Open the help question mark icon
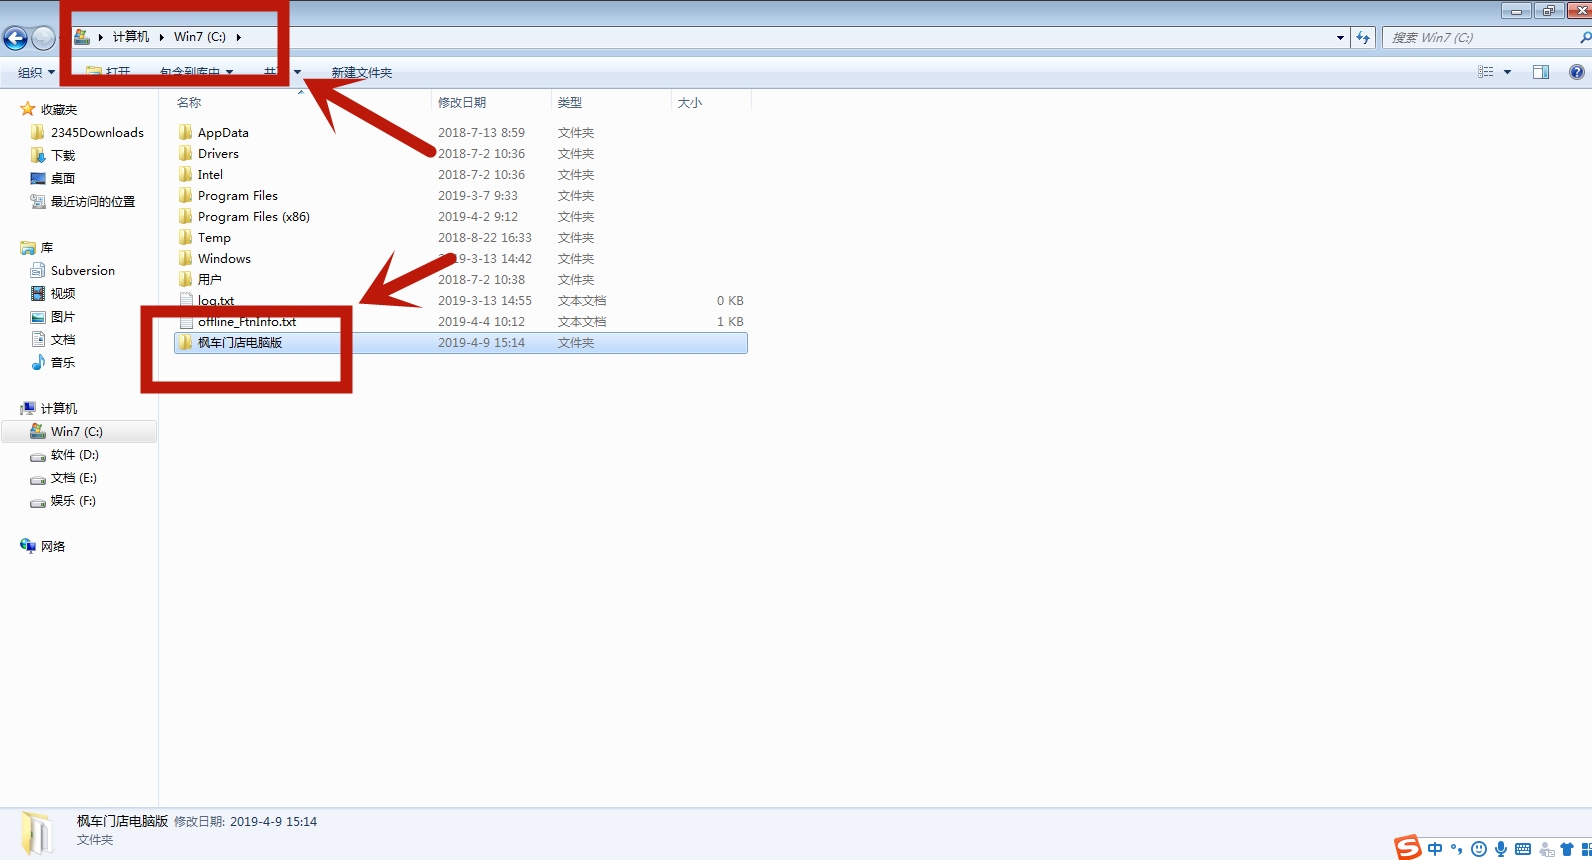 pyautogui.click(x=1577, y=72)
